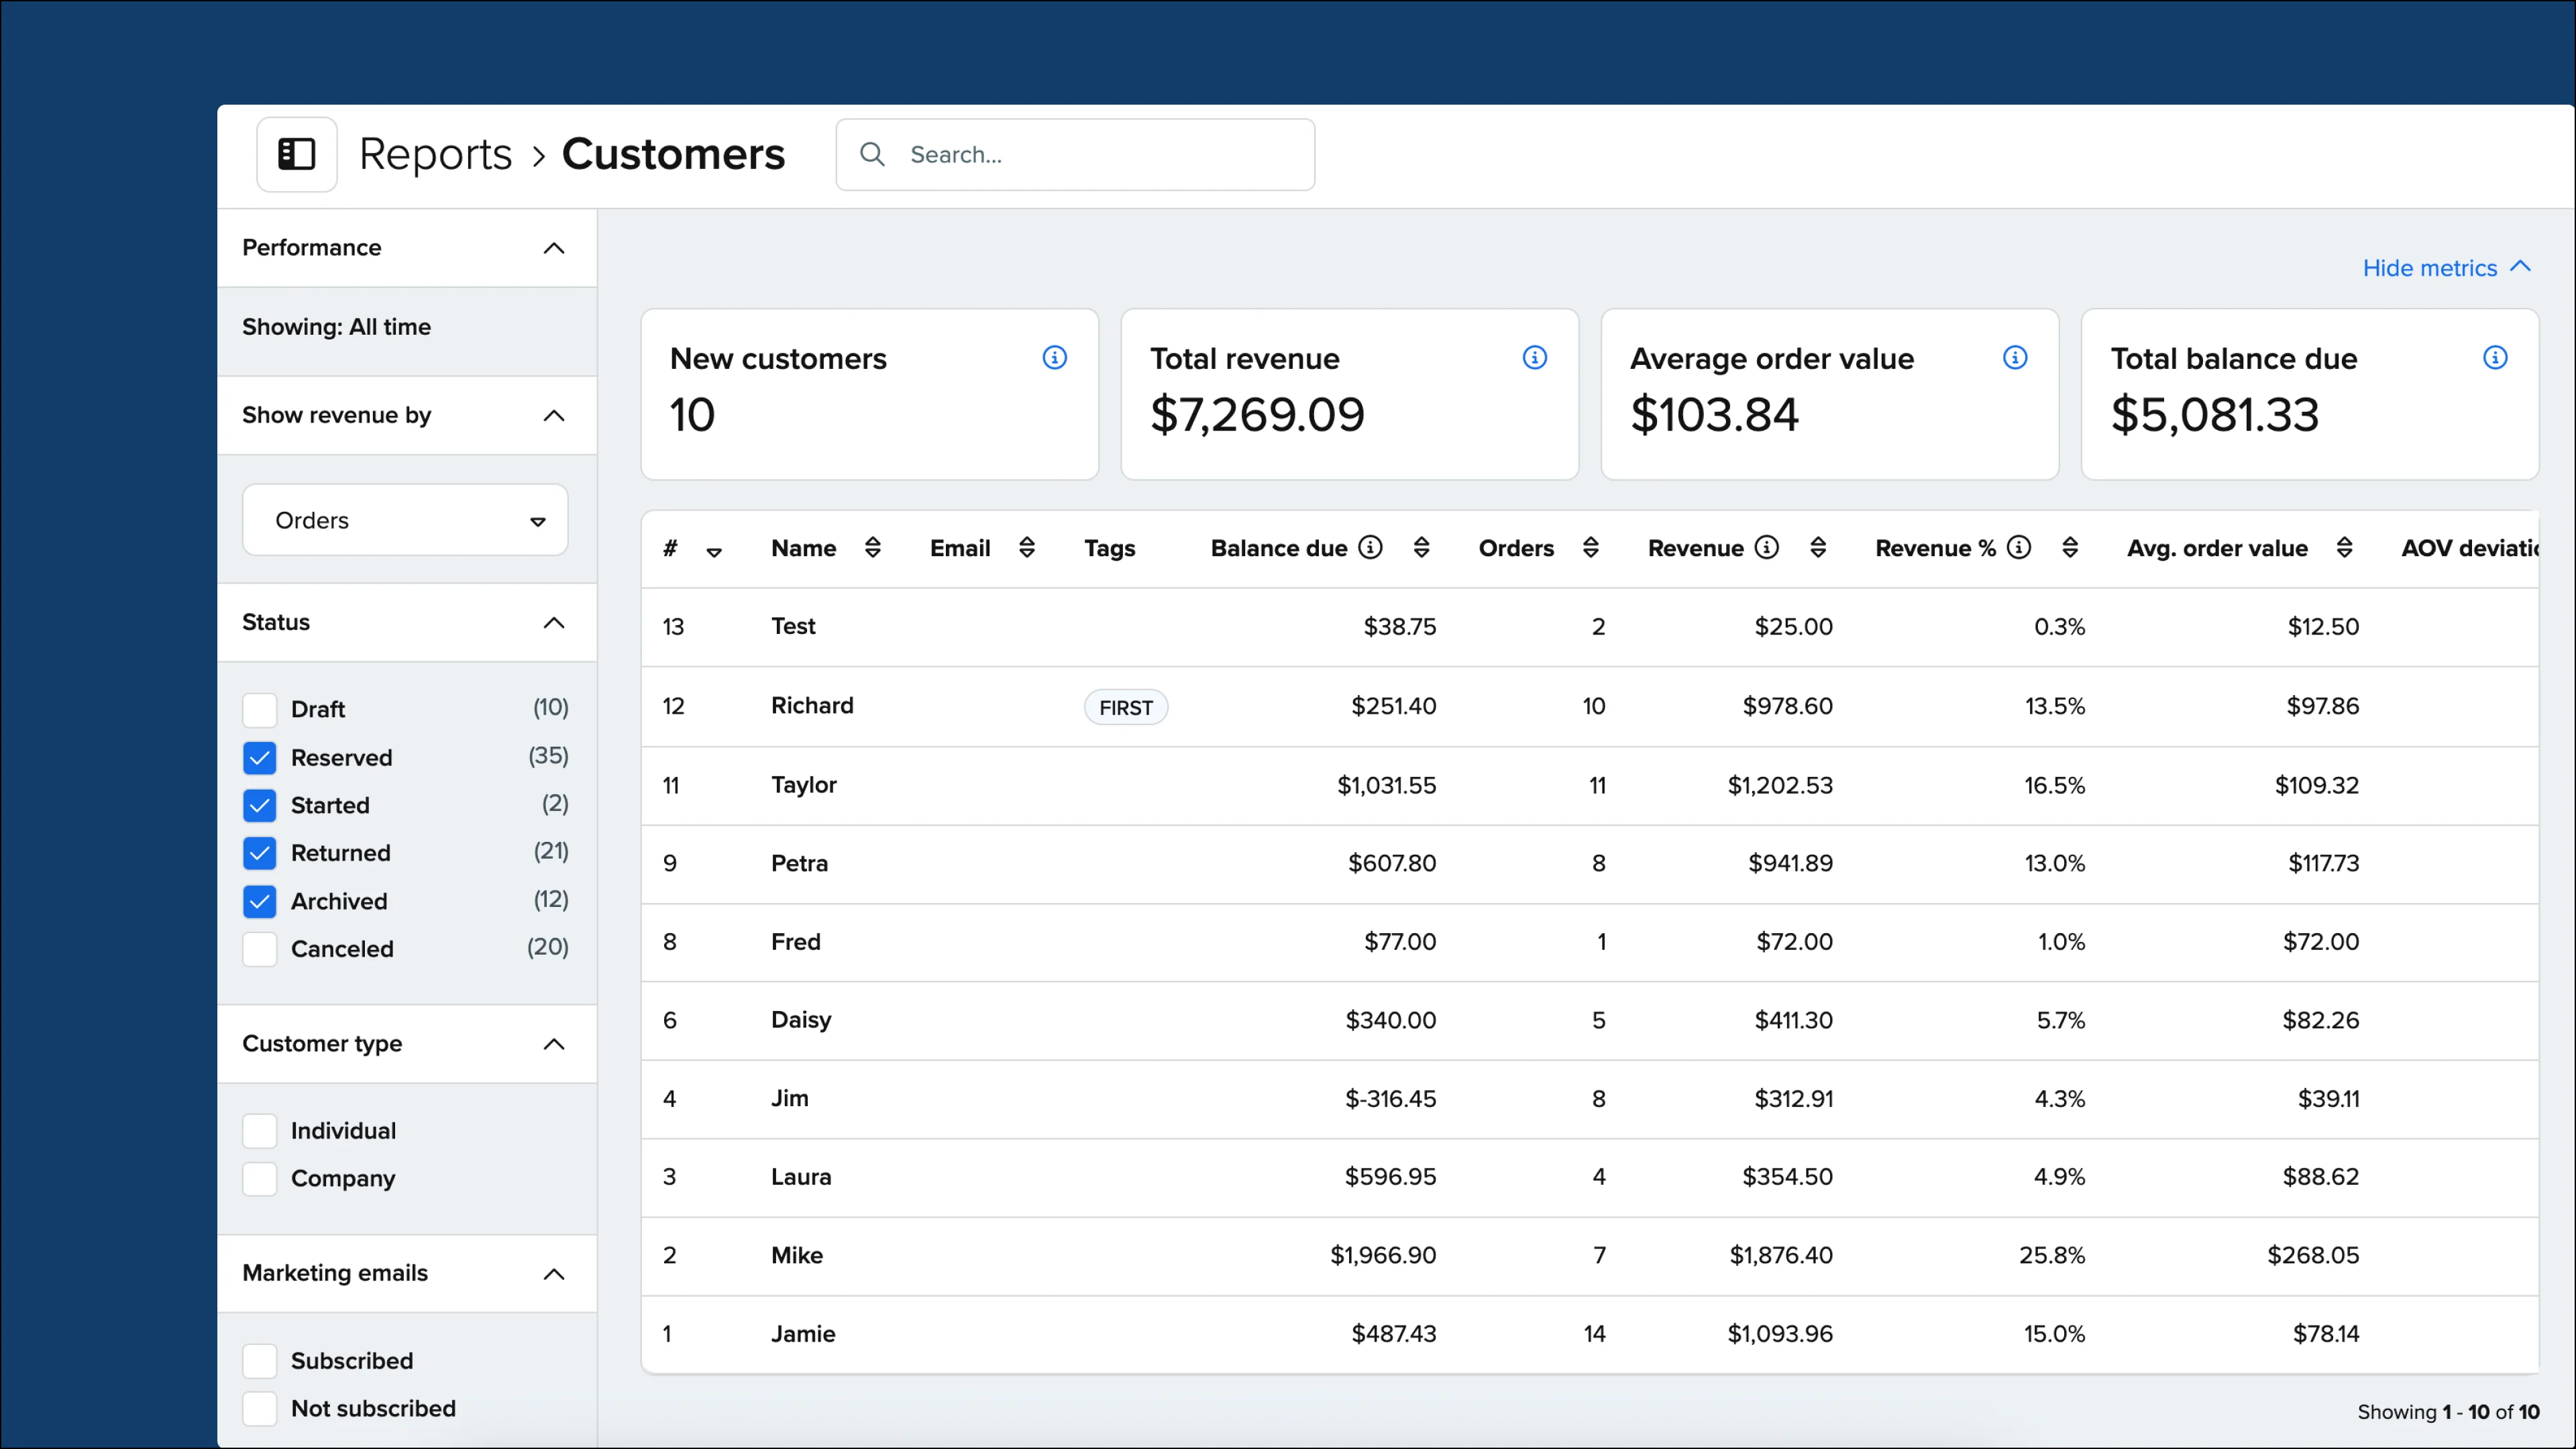Click the search magnifier icon
Viewport: 2576px width, 1449px height.
(x=871, y=154)
